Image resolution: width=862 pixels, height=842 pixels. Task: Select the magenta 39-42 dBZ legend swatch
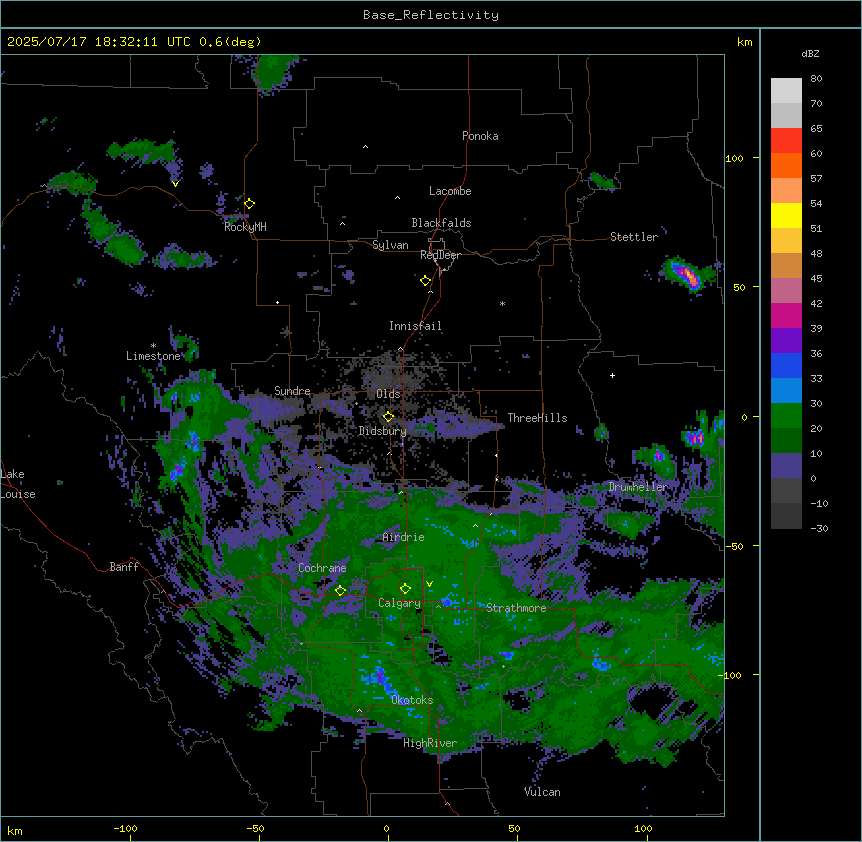[x=786, y=315]
